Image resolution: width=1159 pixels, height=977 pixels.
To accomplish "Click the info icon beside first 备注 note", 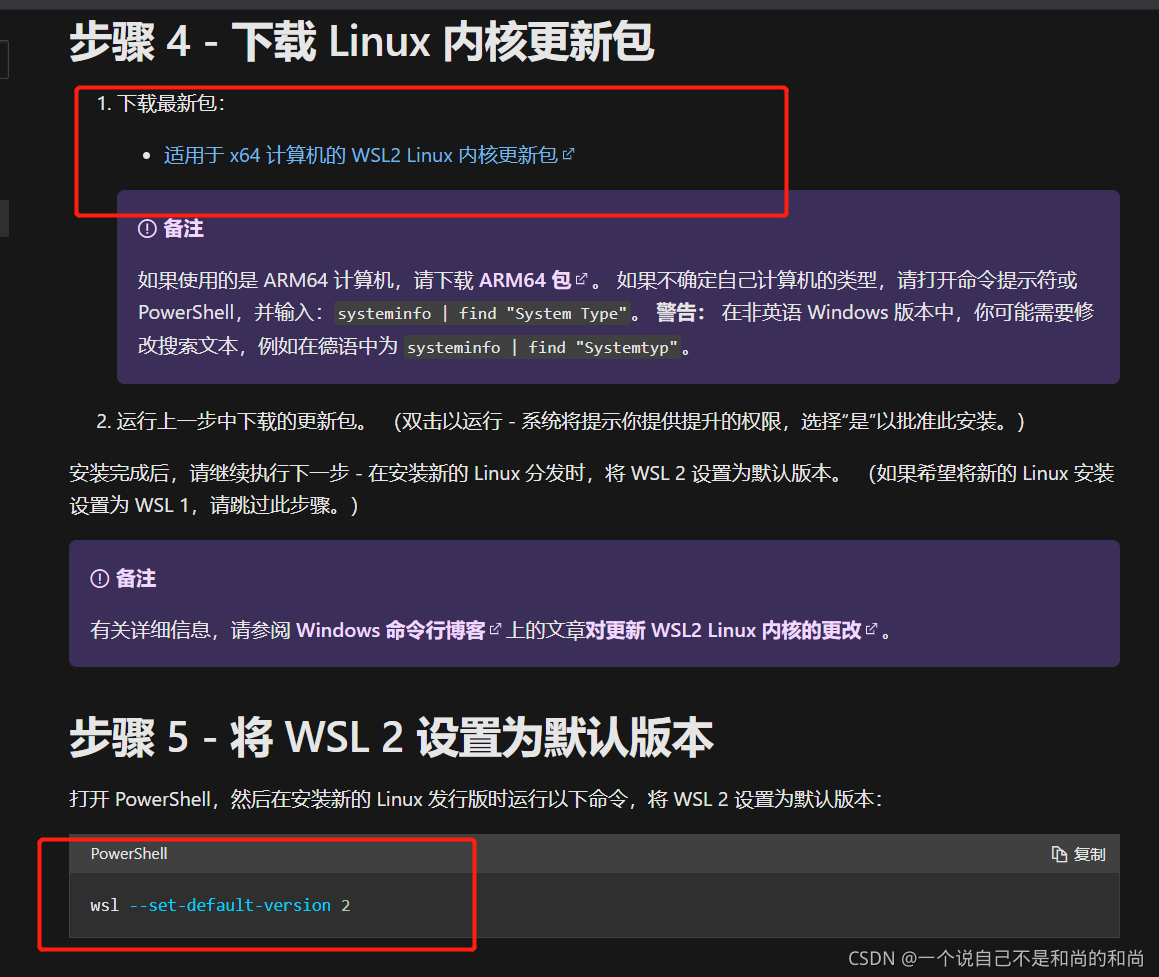I will tap(147, 229).
